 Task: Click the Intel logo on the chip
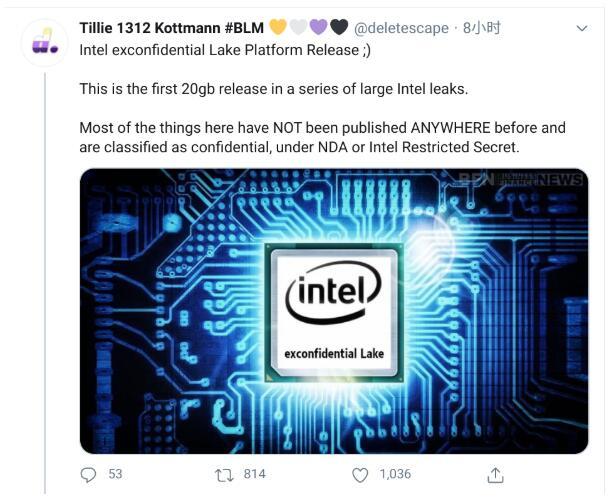[x=333, y=291]
